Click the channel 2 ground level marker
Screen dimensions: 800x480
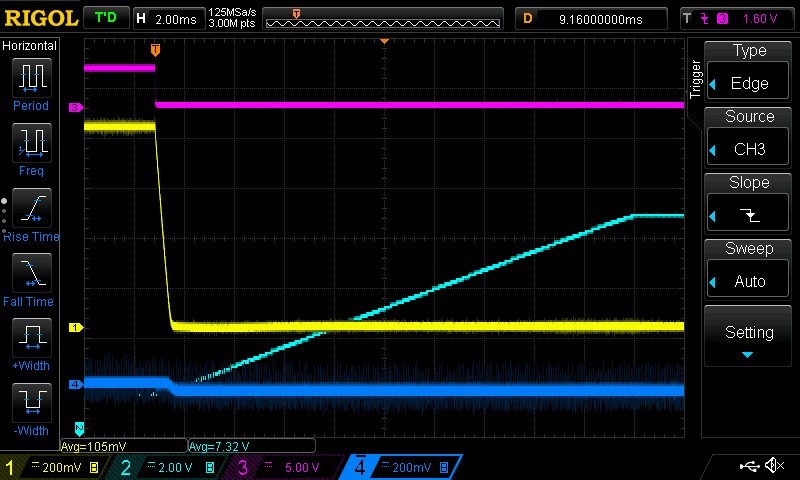(x=79, y=429)
